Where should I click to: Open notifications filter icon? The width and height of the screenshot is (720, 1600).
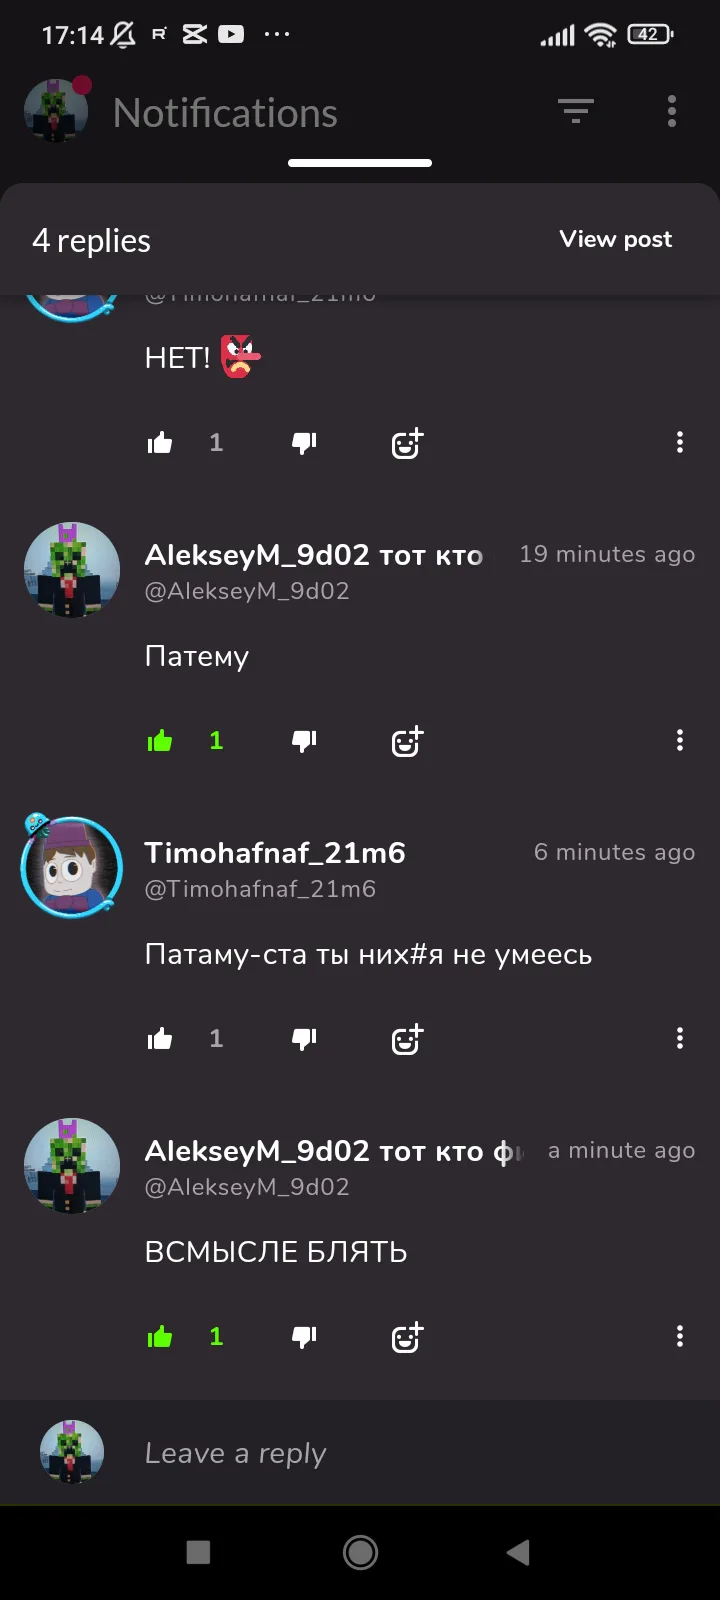click(x=576, y=111)
